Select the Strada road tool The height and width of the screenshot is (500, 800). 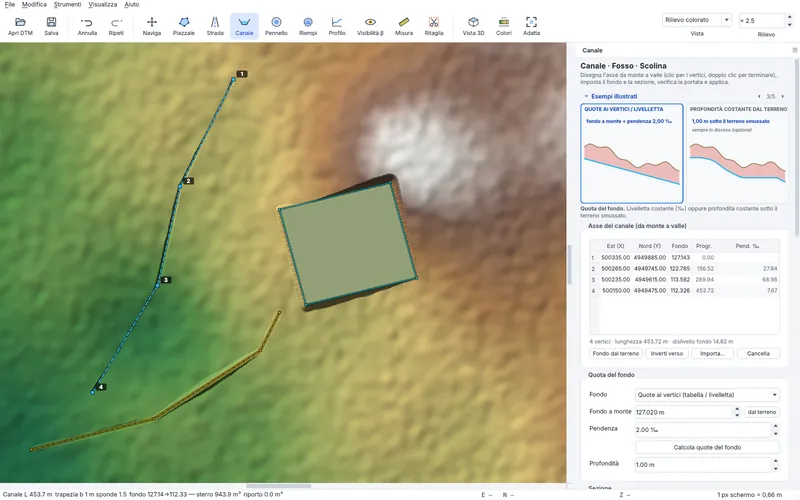pyautogui.click(x=215, y=26)
